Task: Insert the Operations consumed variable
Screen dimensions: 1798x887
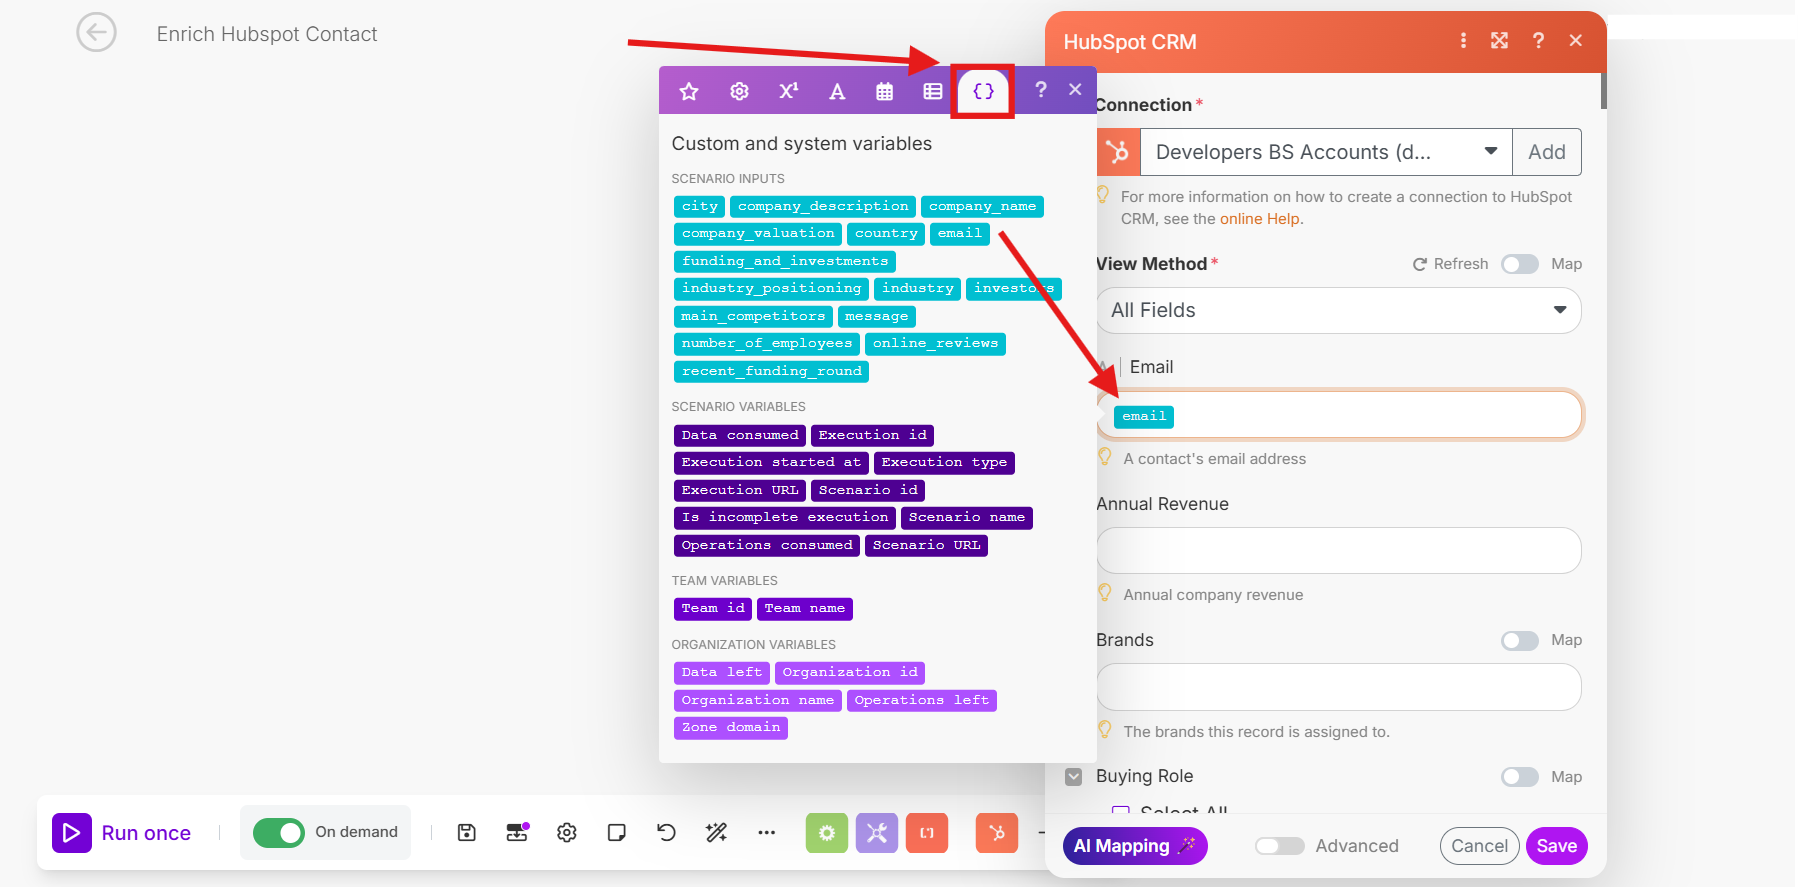Action: point(767,545)
